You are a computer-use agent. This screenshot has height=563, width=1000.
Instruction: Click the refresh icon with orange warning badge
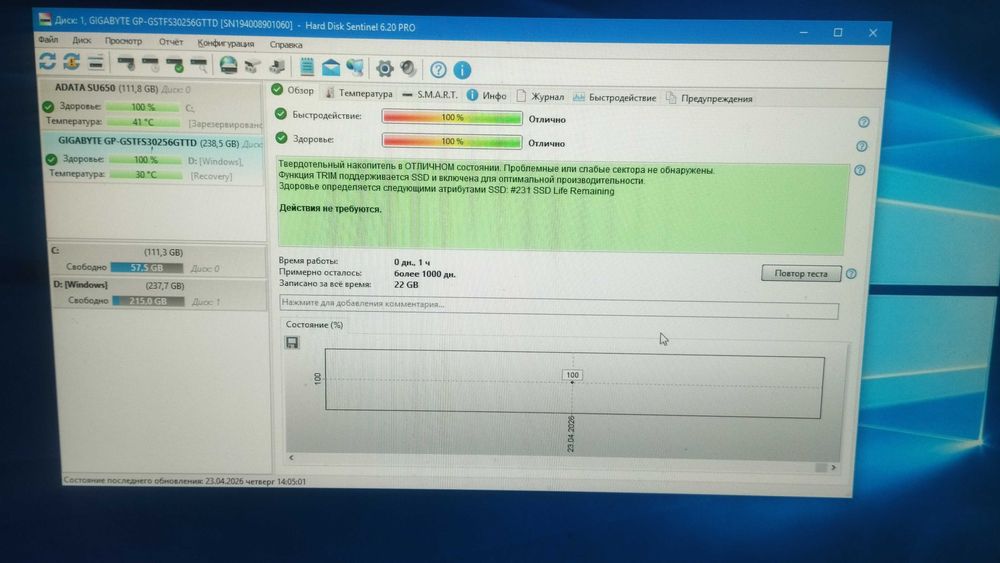click(71, 62)
